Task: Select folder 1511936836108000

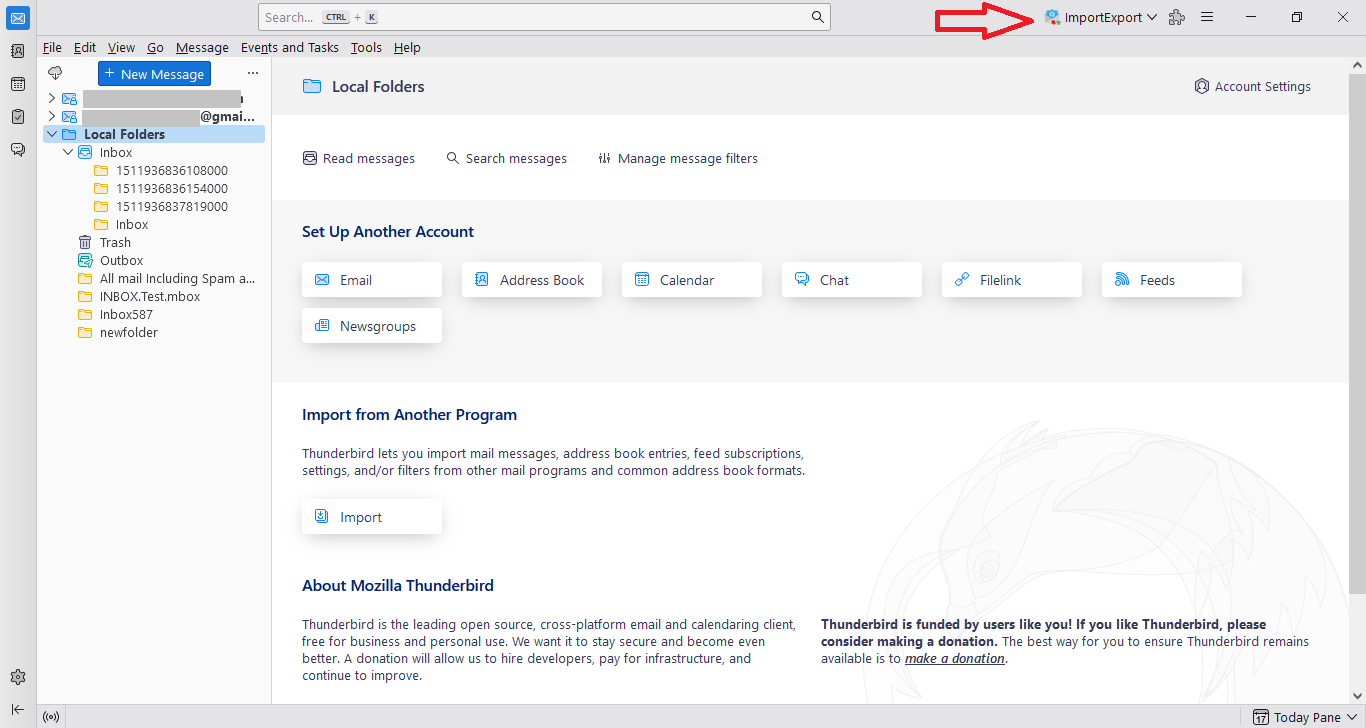Action: [172, 170]
